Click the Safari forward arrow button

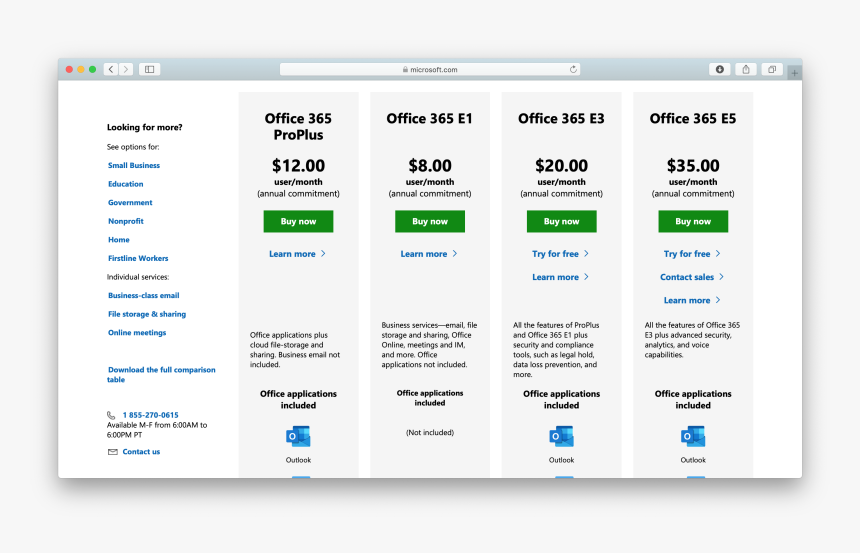click(x=125, y=69)
